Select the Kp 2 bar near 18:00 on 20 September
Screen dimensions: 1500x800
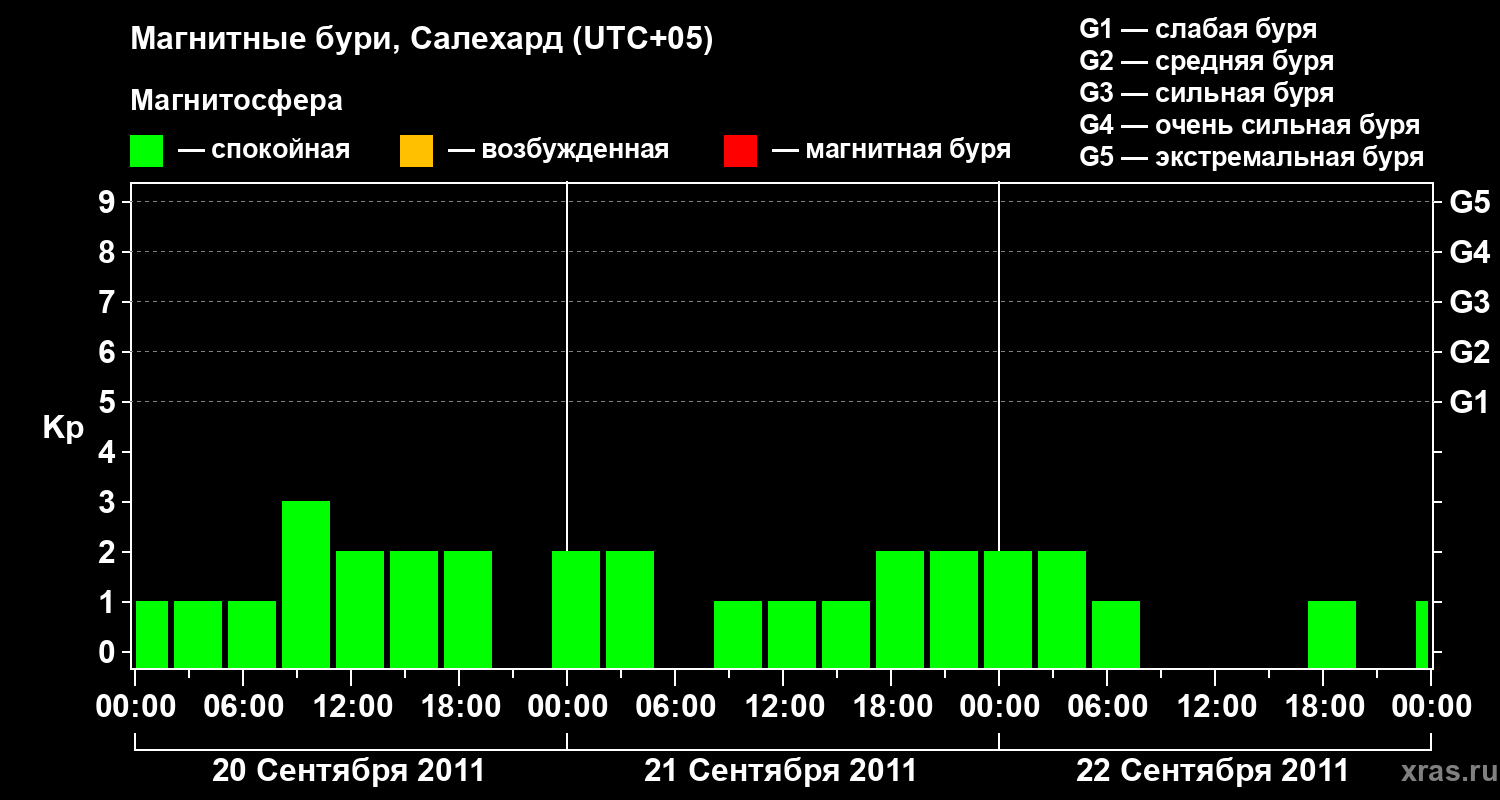(468, 609)
